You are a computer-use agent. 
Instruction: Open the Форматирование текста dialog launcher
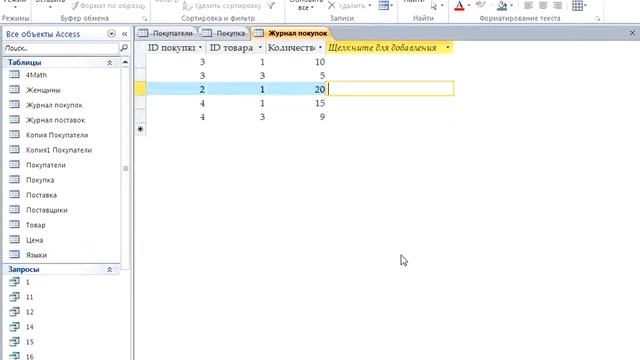click(598, 19)
